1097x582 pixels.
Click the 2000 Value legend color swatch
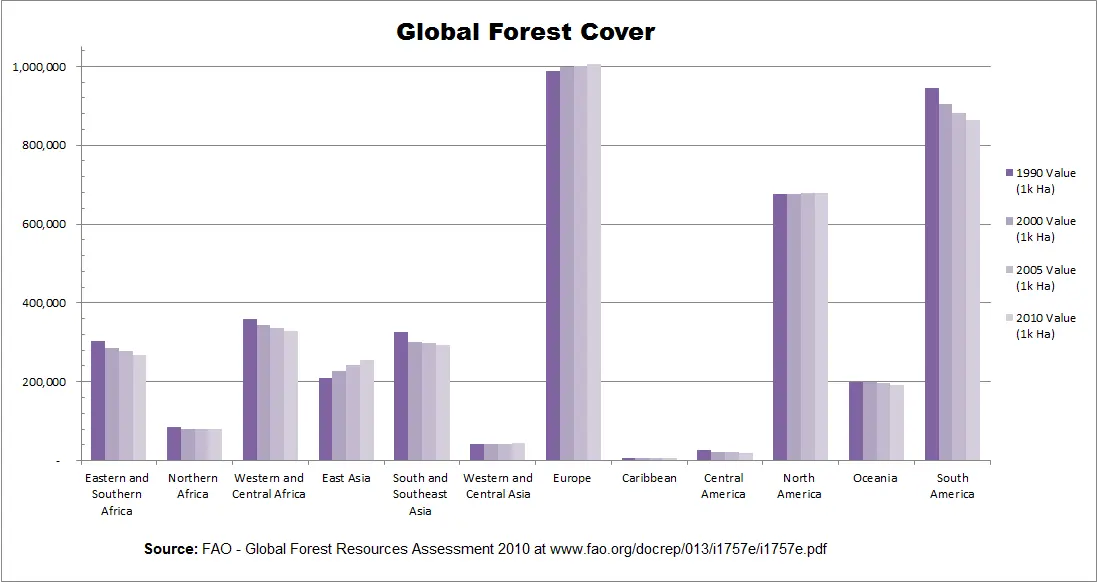[1010, 221]
